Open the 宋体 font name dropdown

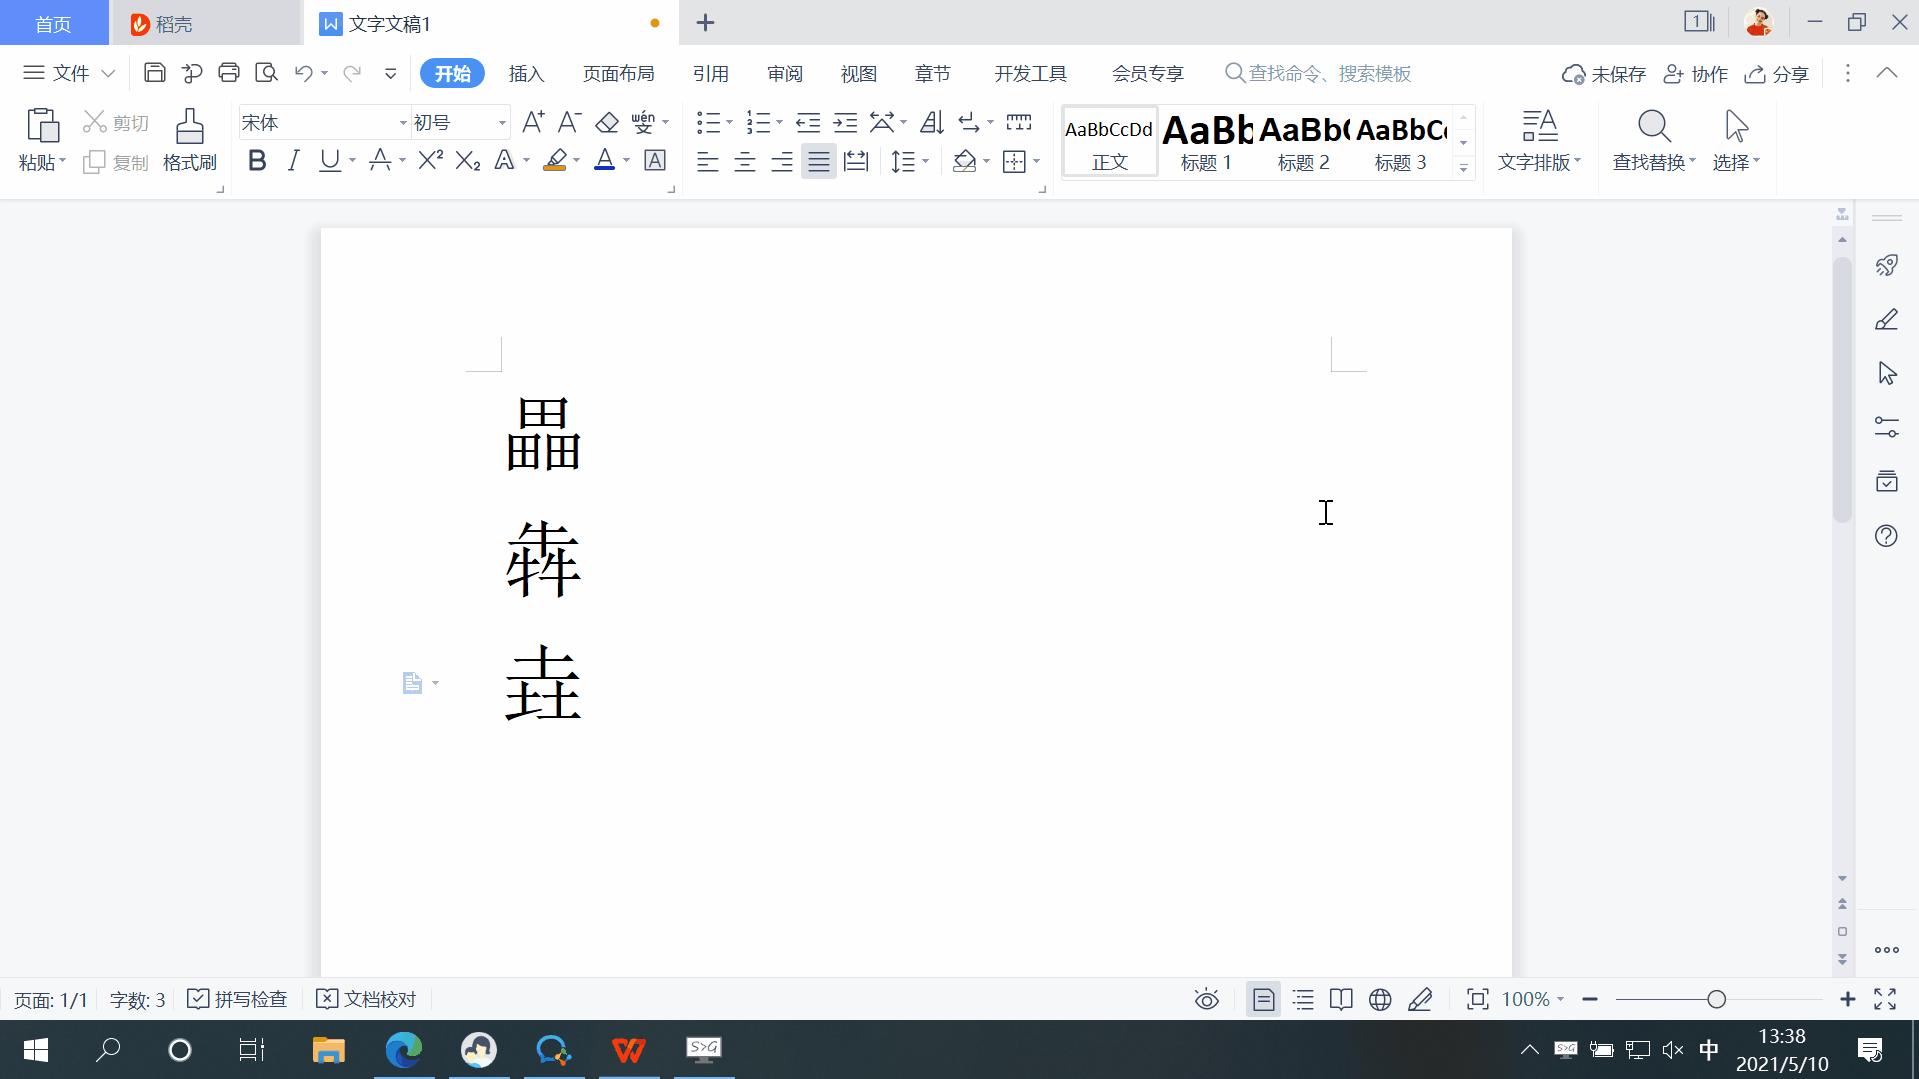[401, 122]
